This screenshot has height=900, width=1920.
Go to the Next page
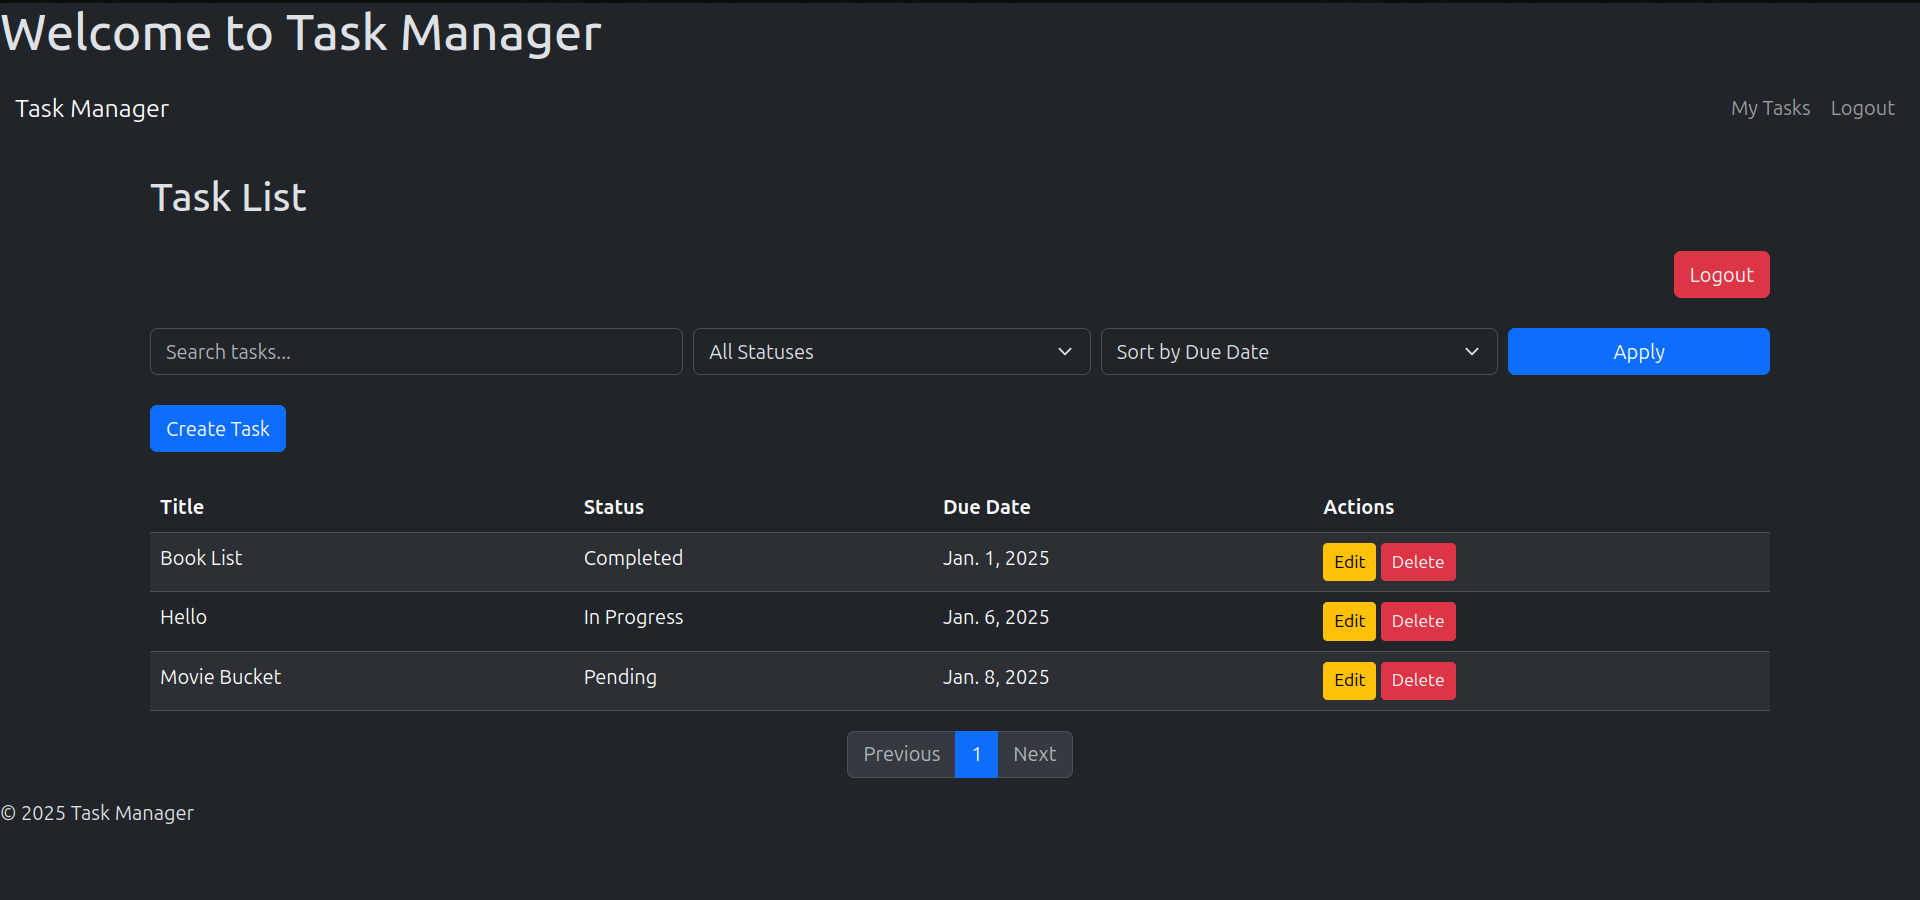coord(1034,754)
